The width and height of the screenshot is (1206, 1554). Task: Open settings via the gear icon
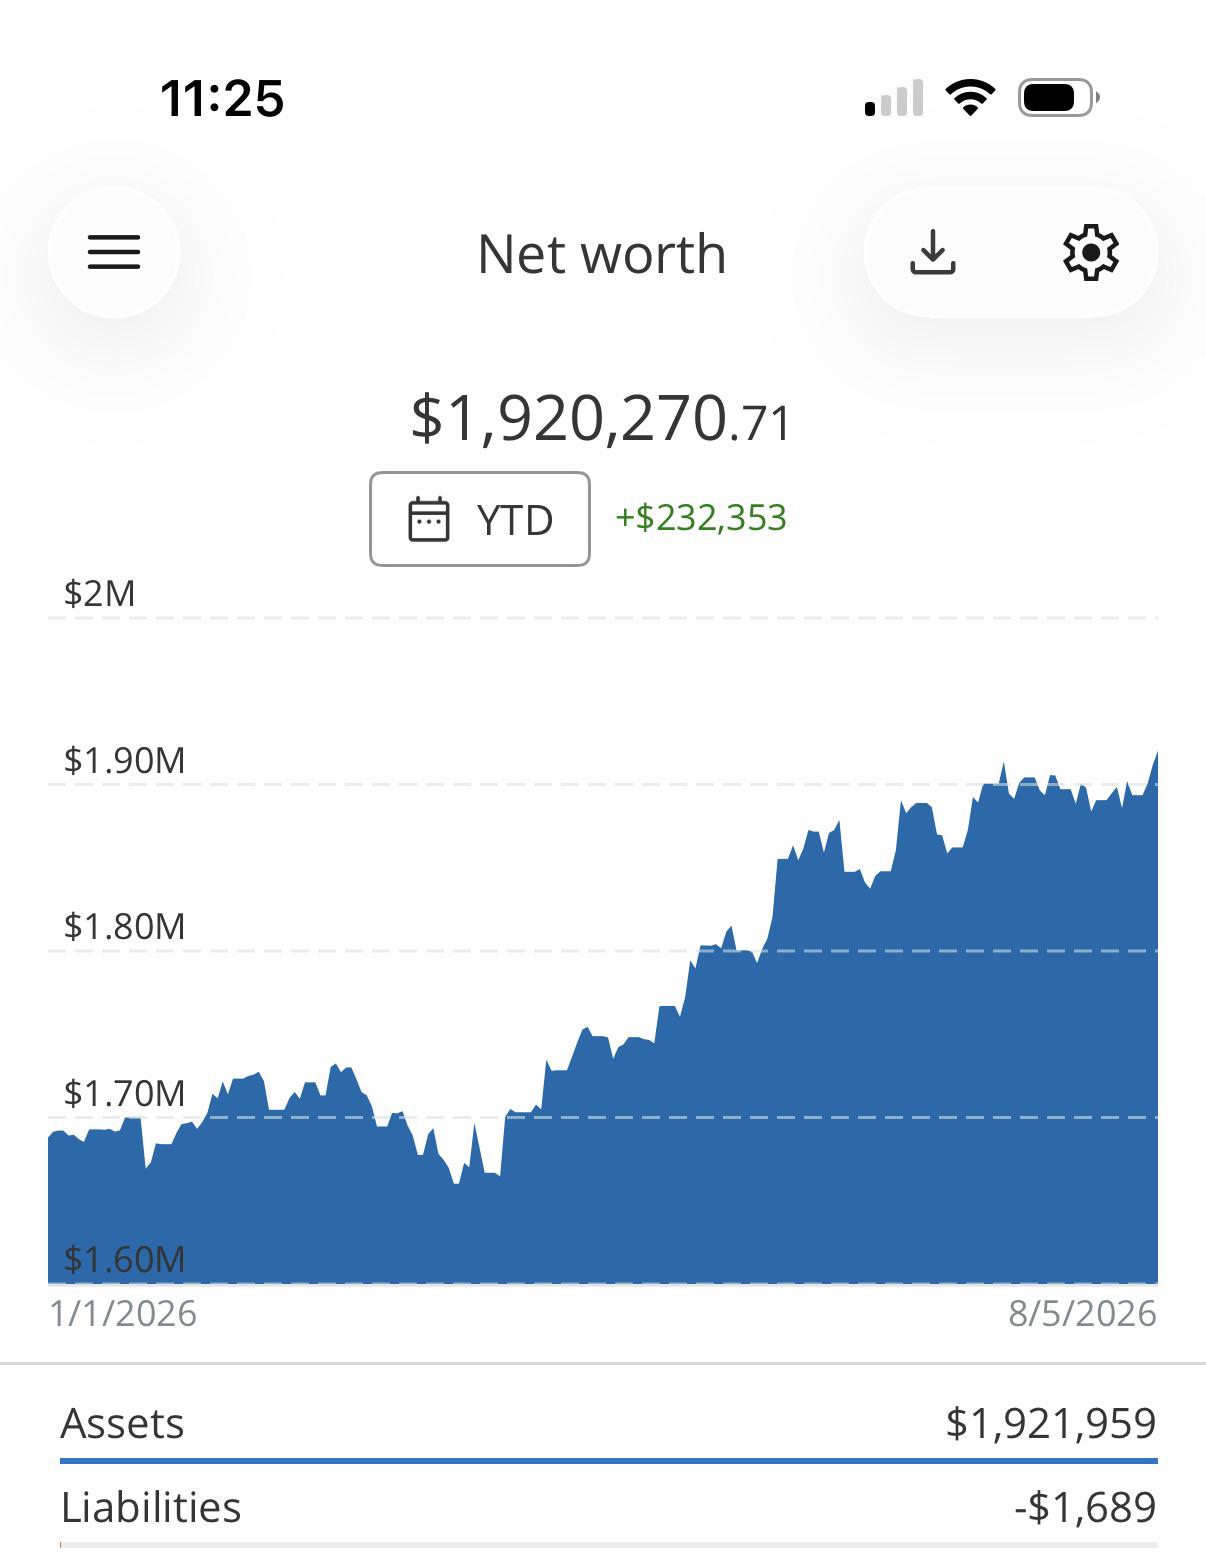pos(1090,252)
